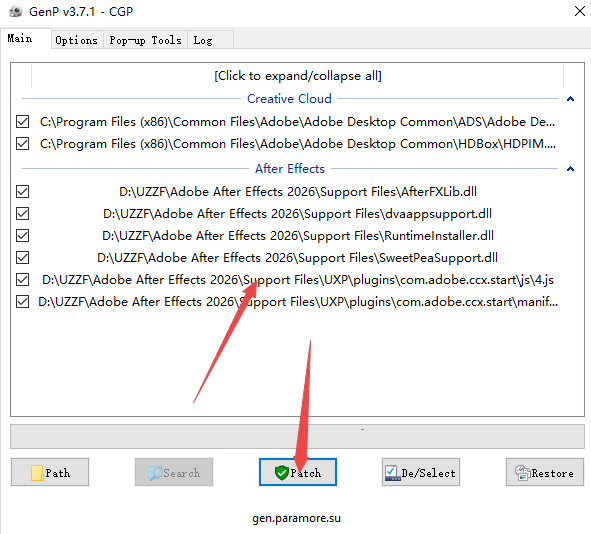Click the yellow folder Path icon

click(x=37, y=473)
